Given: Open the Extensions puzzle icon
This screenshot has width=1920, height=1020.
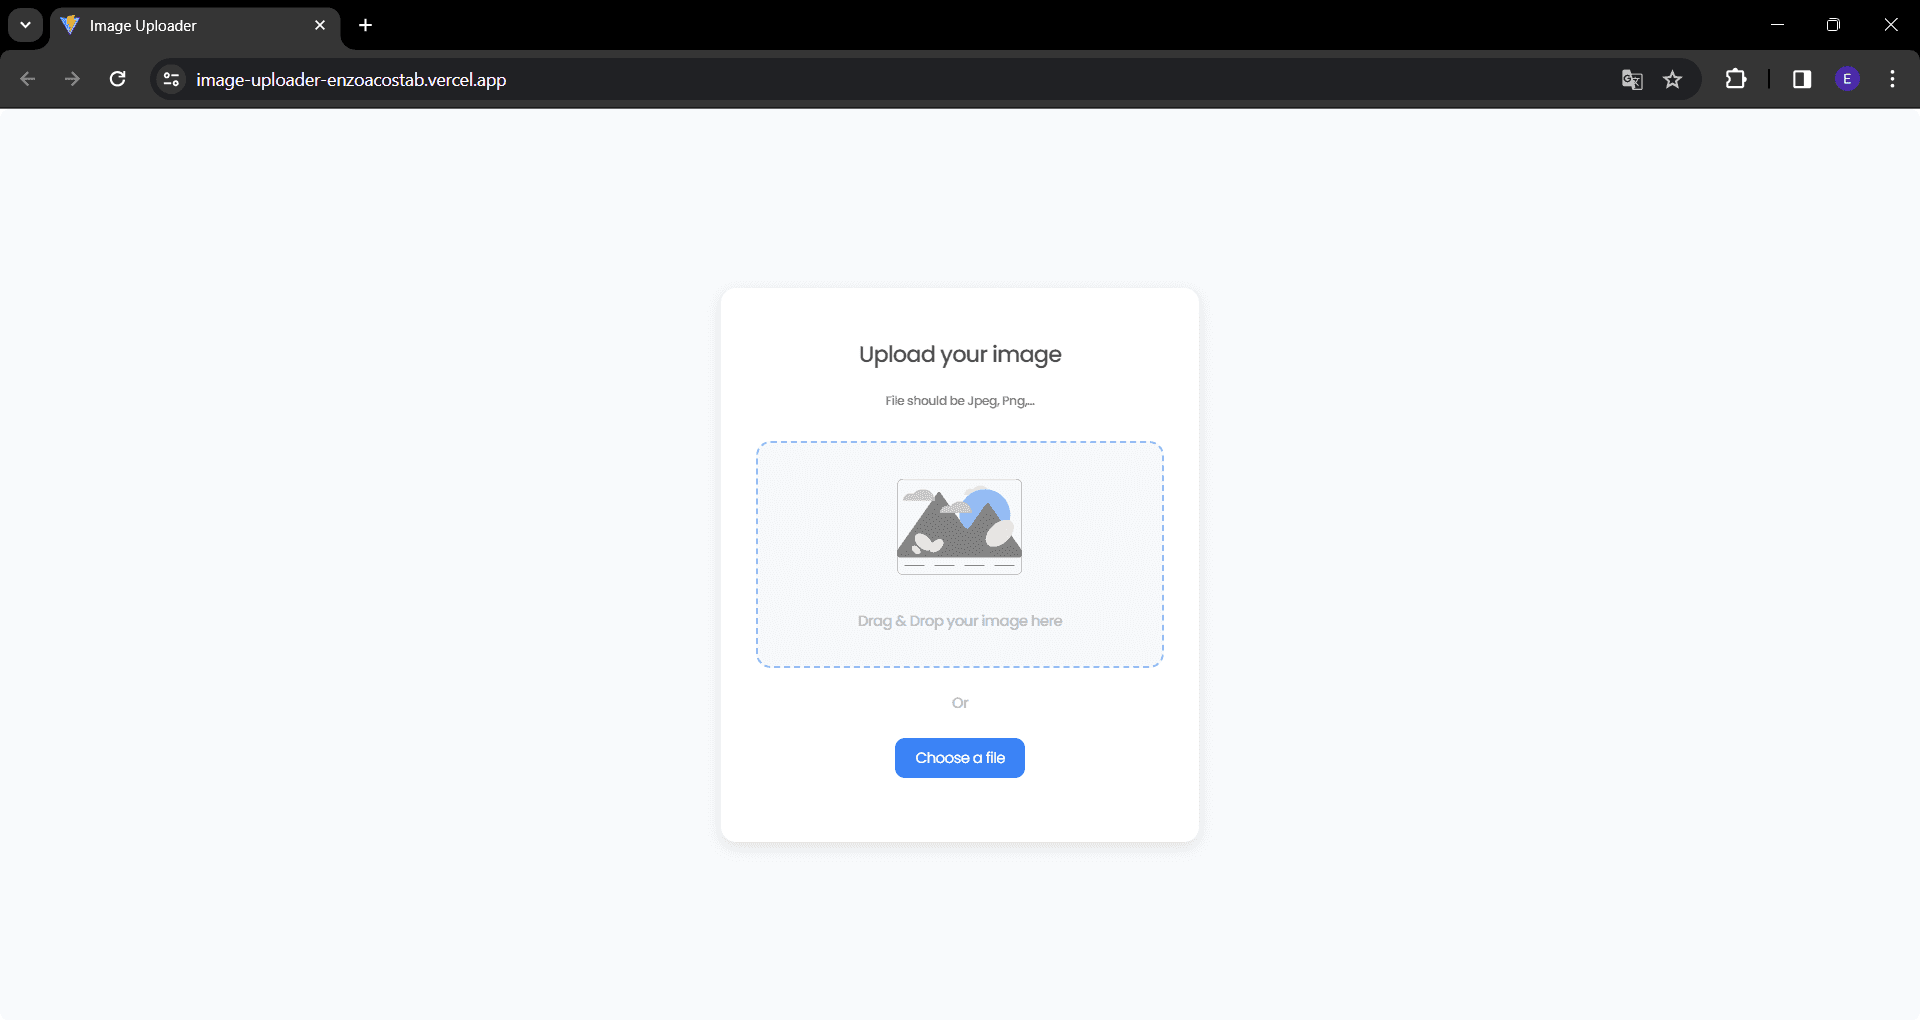Looking at the screenshot, I should [x=1736, y=79].
